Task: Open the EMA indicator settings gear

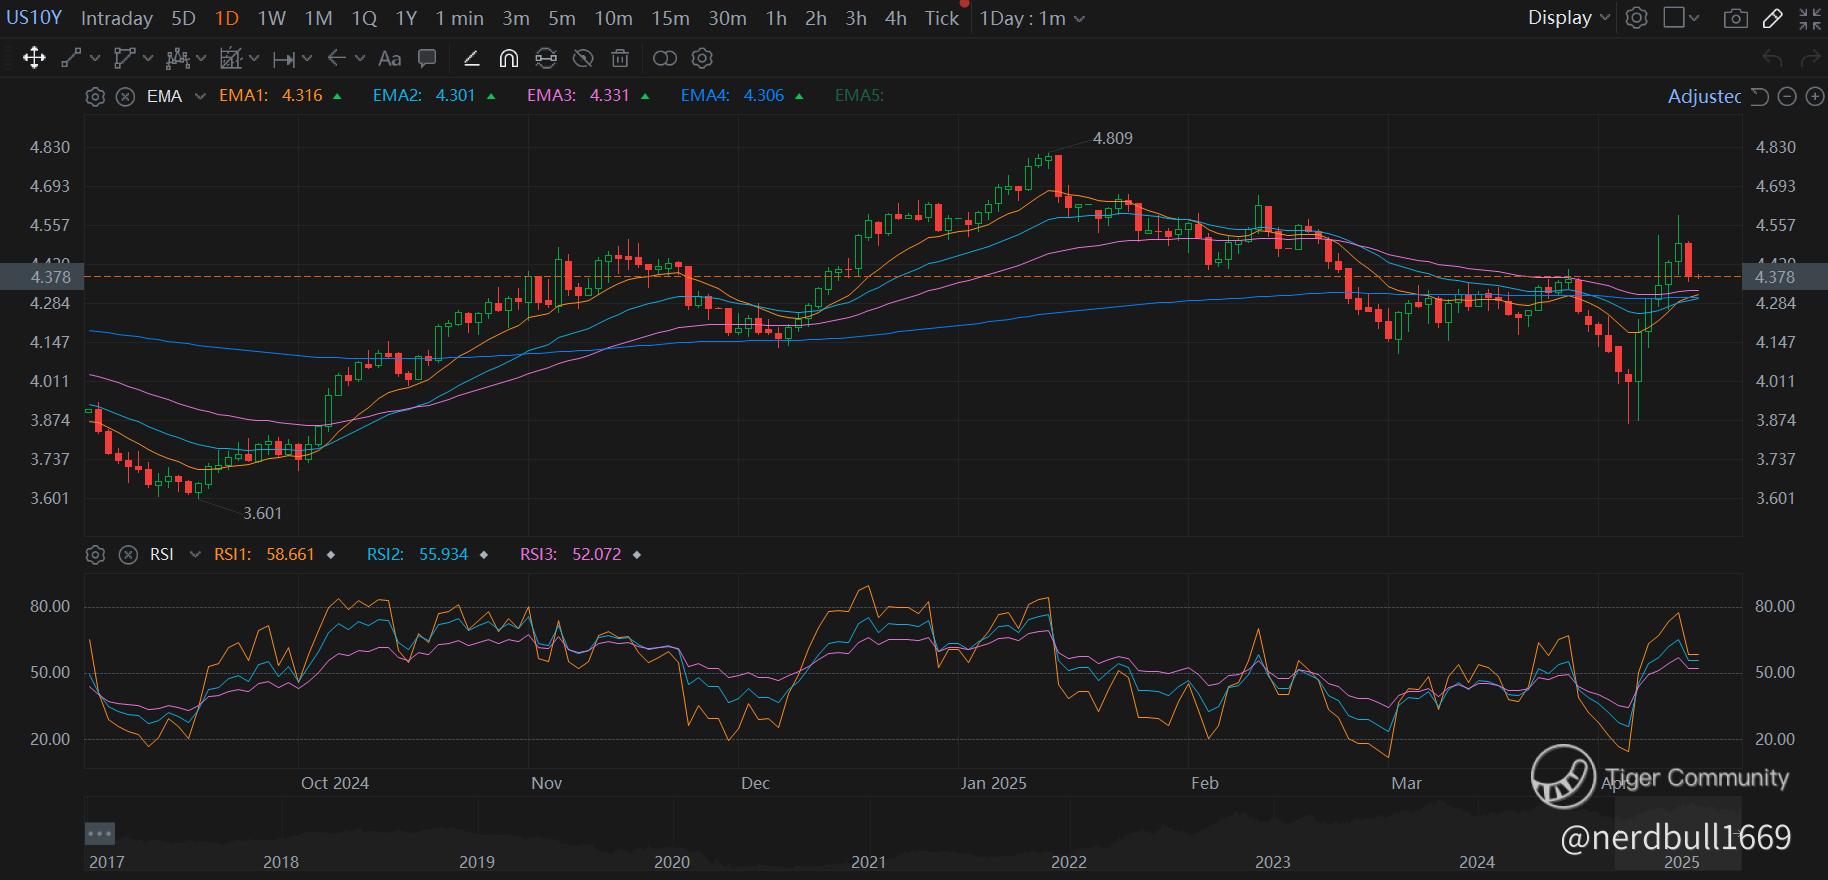Action: (x=95, y=96)
